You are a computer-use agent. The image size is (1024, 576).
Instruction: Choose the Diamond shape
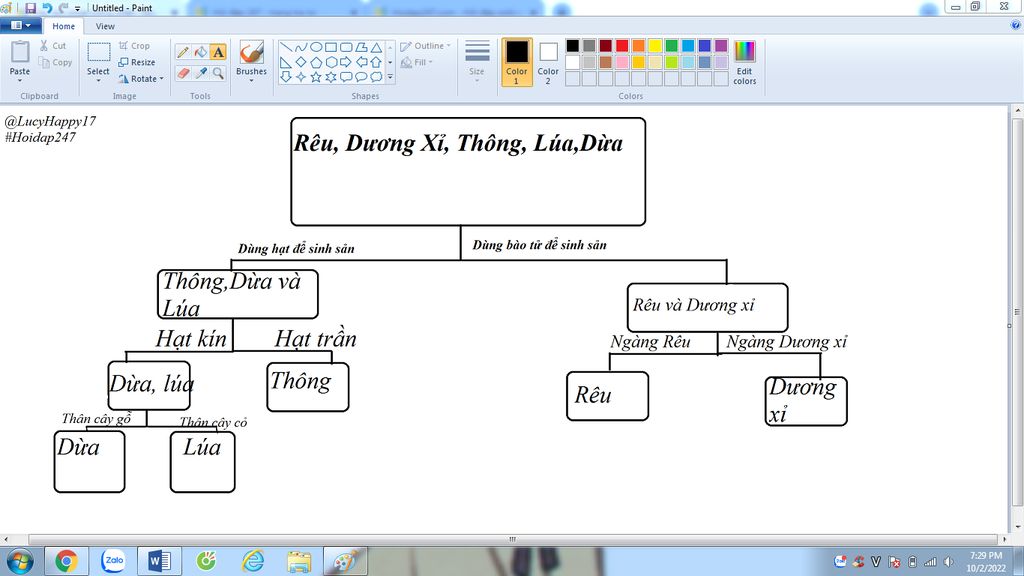[300, 63]
